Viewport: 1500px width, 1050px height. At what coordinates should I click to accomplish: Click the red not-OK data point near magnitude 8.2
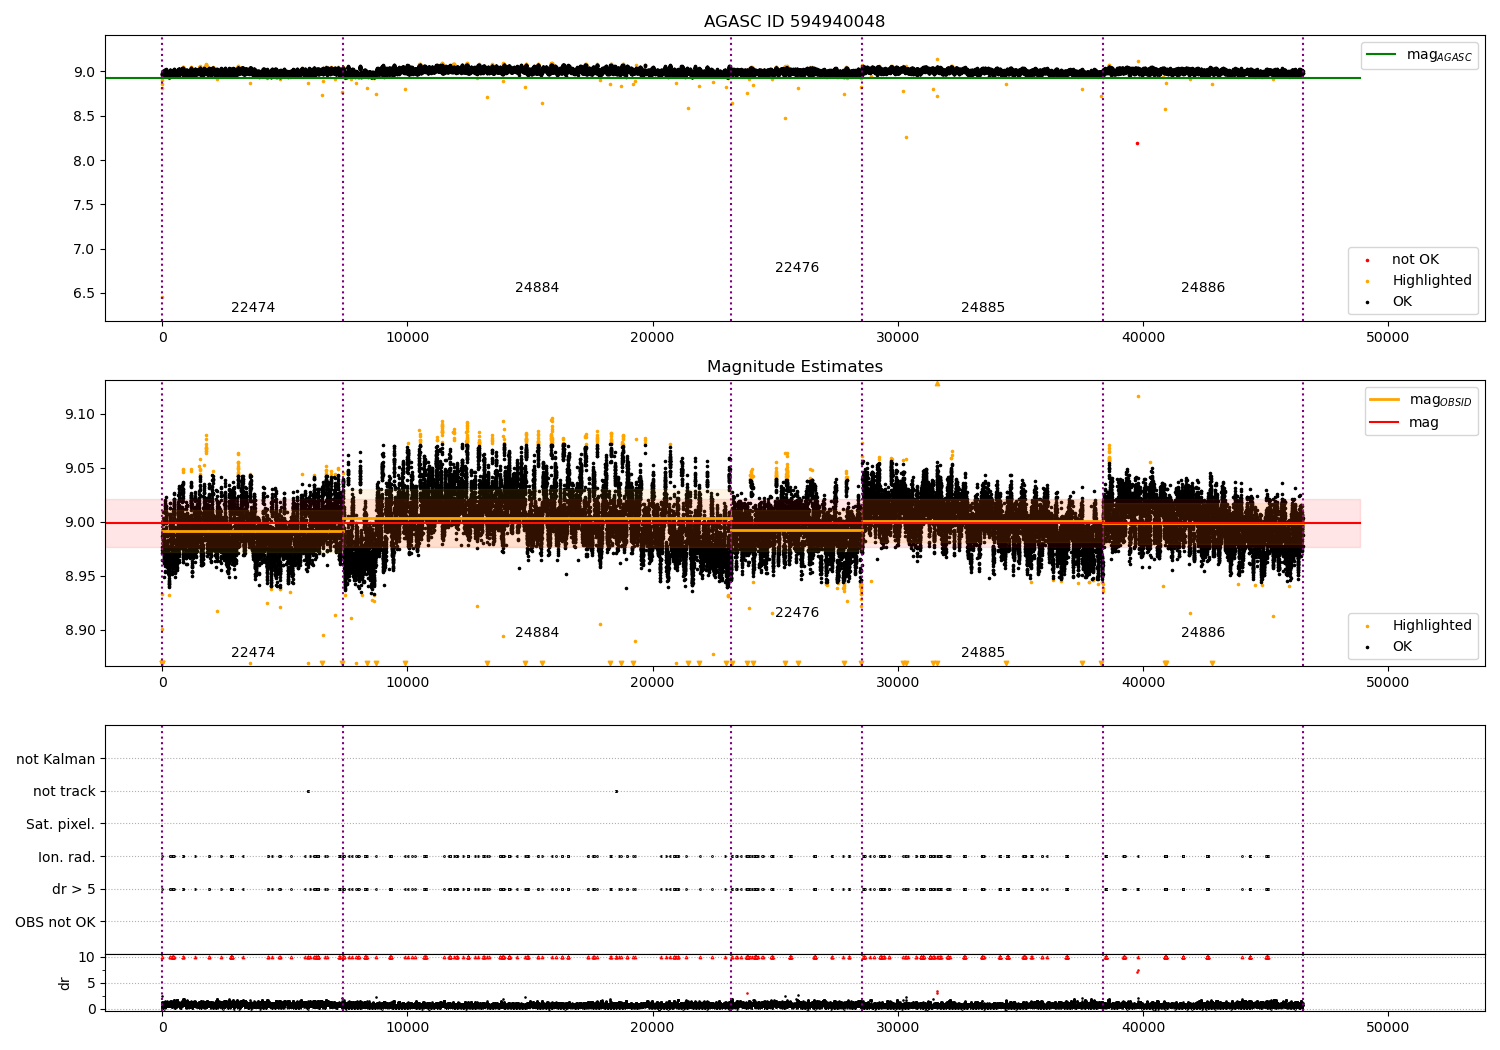pos(1137,143)
